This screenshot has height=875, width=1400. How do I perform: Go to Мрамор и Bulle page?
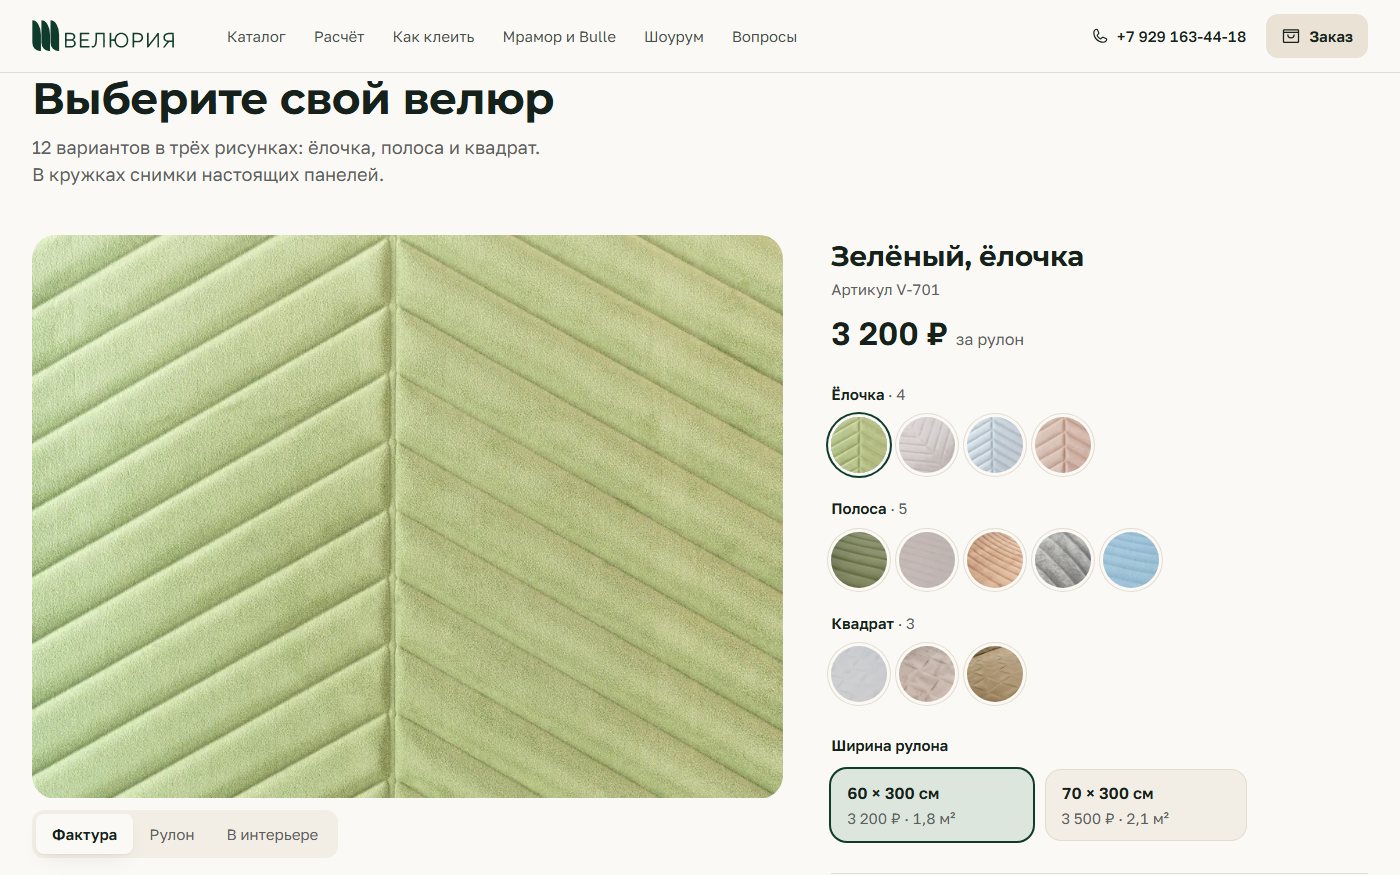(x=559, y=36)
